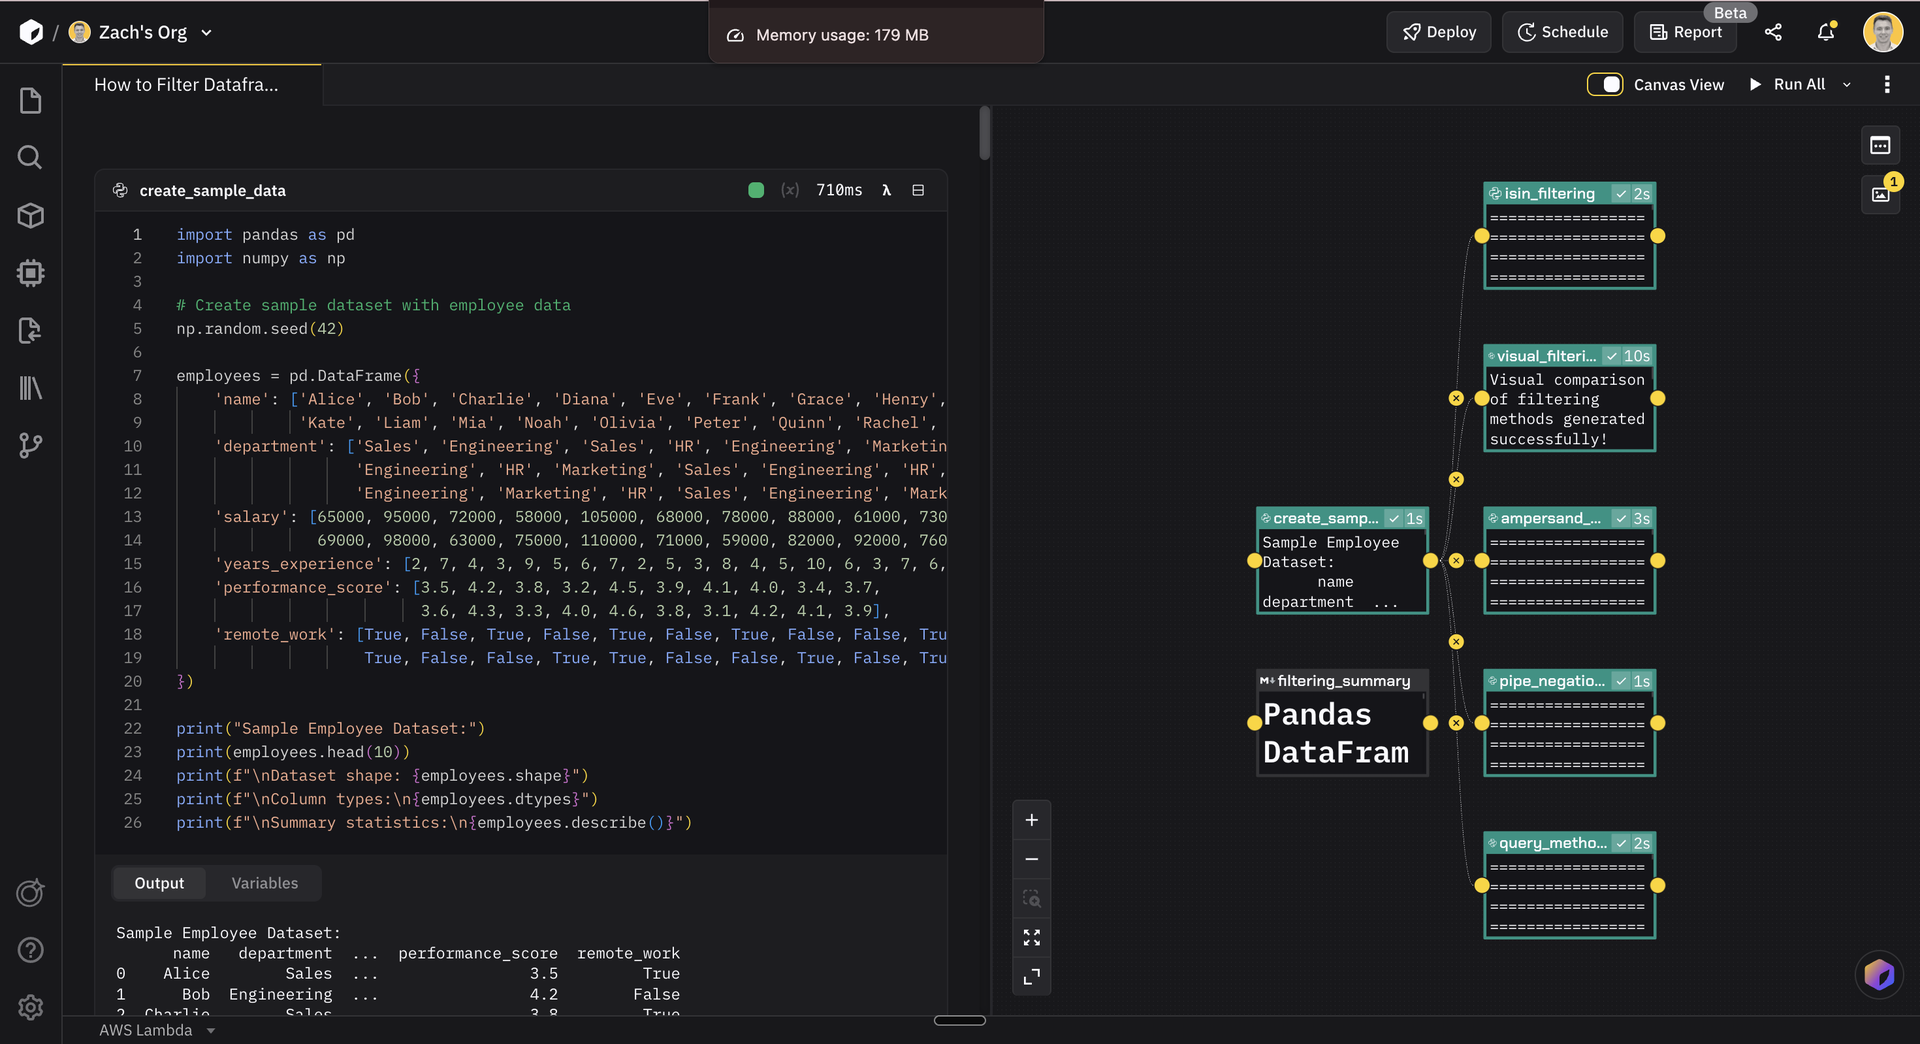
Task: Click the zoom-to-selection magnifier canvas control
Action: [x=1031, y=898]
